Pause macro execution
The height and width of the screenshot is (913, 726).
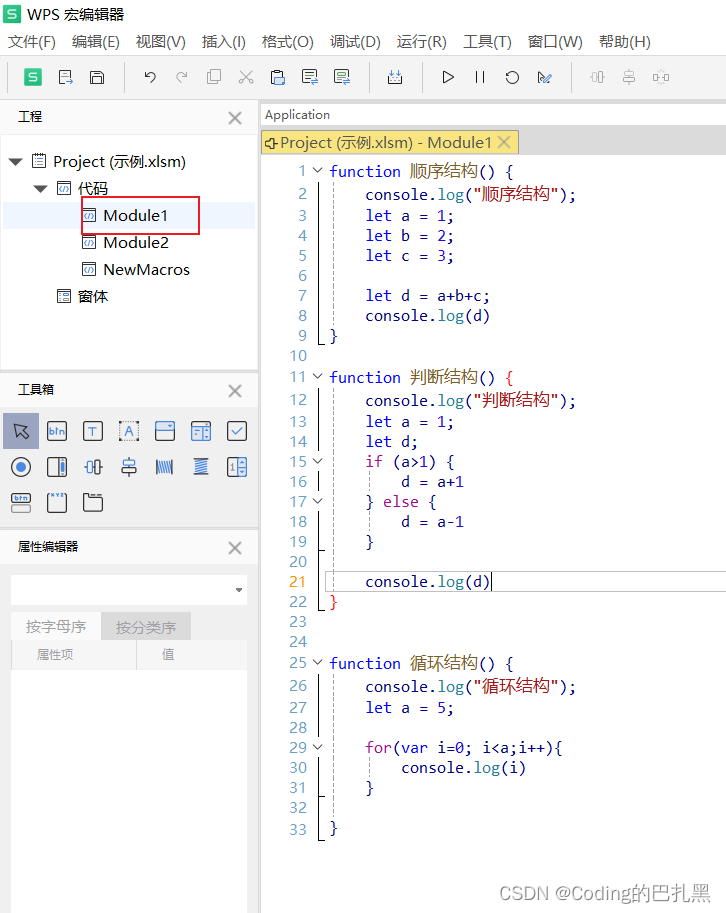(480, 77)
